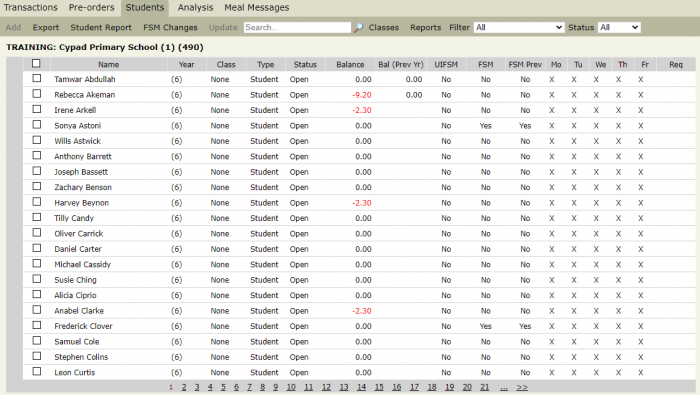
Task: Switch to the Pre-orders tab
Action: pyautogui.click(x=92, y=8)
